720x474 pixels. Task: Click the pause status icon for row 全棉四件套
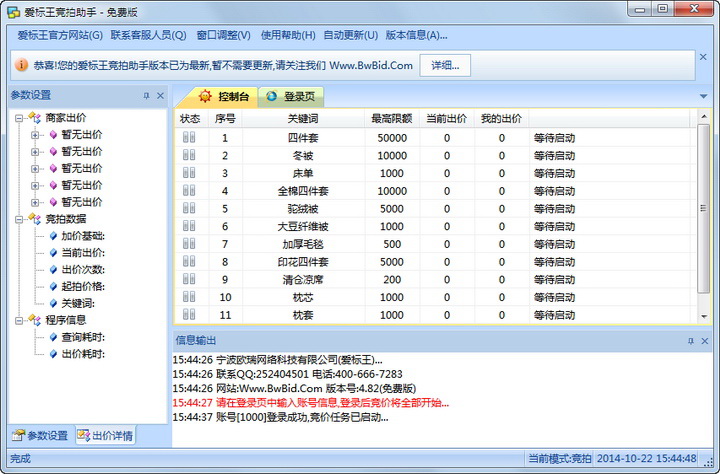189,191
